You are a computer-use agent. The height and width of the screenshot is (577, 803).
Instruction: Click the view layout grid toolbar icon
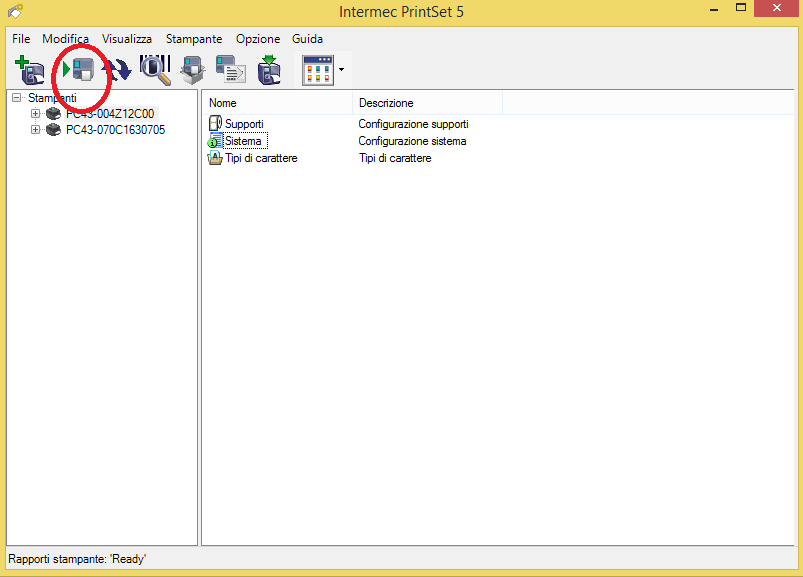pos(318,70)
